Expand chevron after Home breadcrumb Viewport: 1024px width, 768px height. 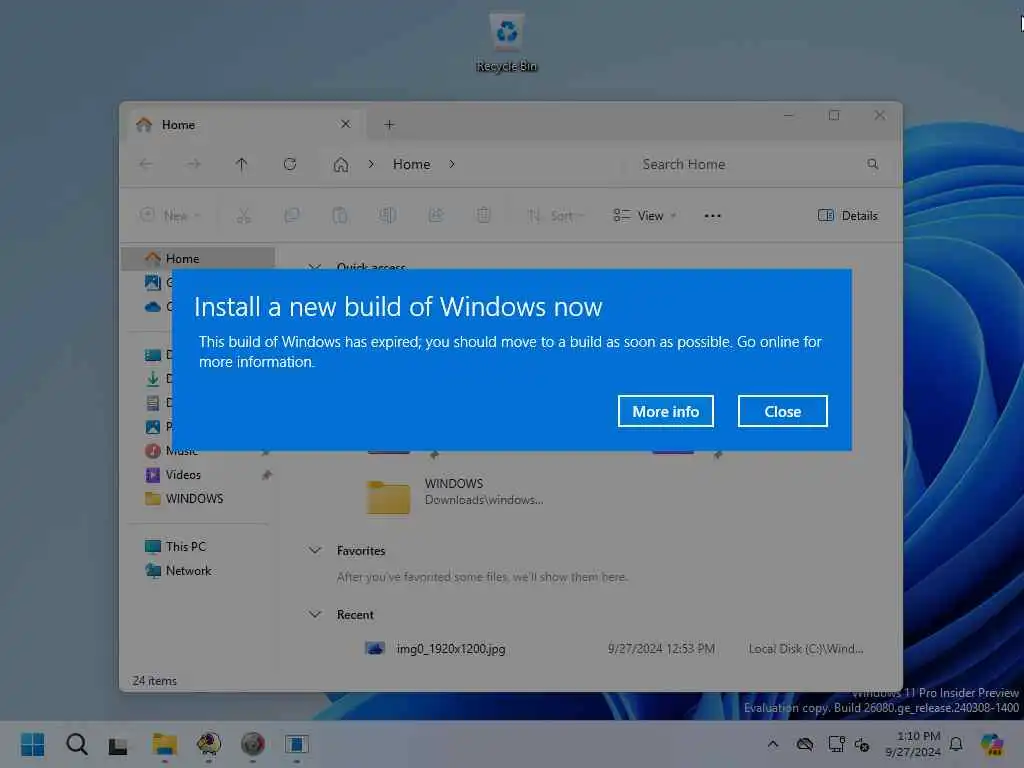click(x=452, y=165)
